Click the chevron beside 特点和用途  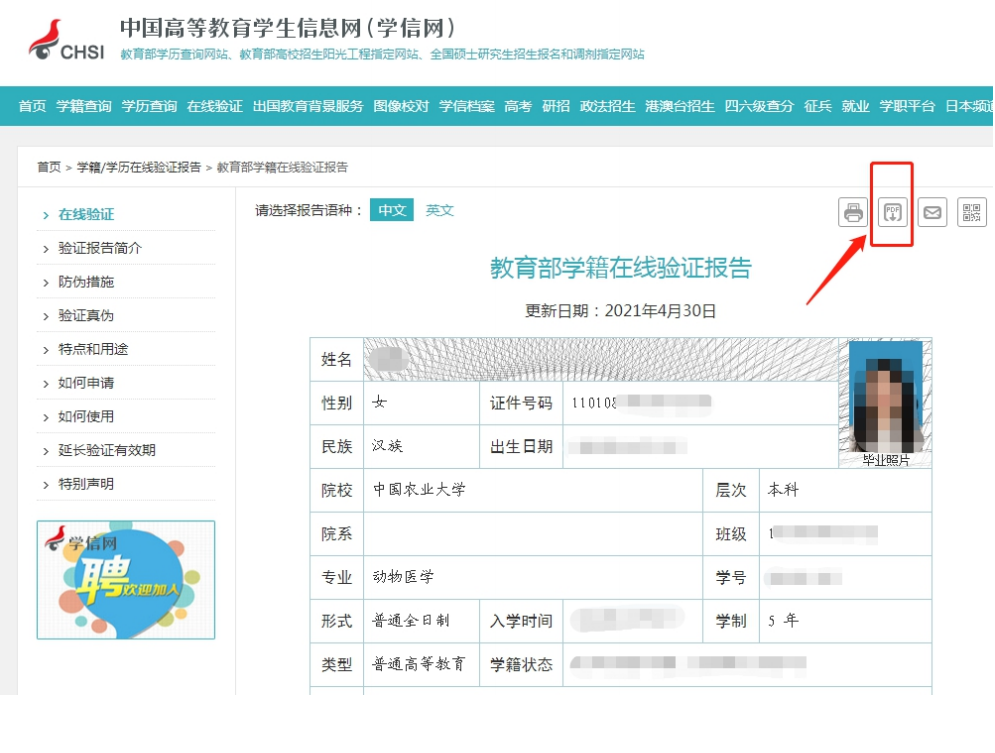tap(46, 350)
